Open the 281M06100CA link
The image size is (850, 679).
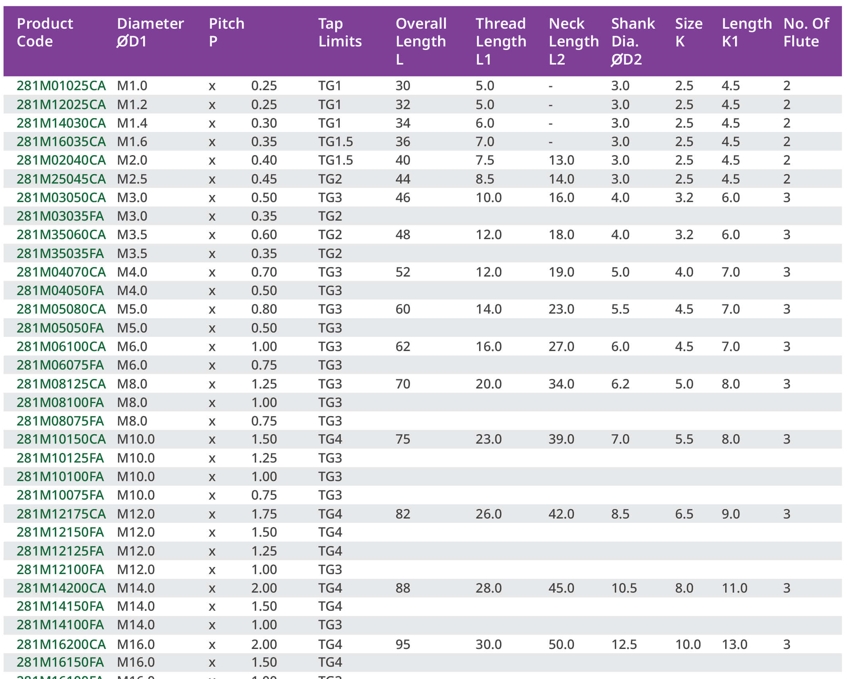point(60,347)
